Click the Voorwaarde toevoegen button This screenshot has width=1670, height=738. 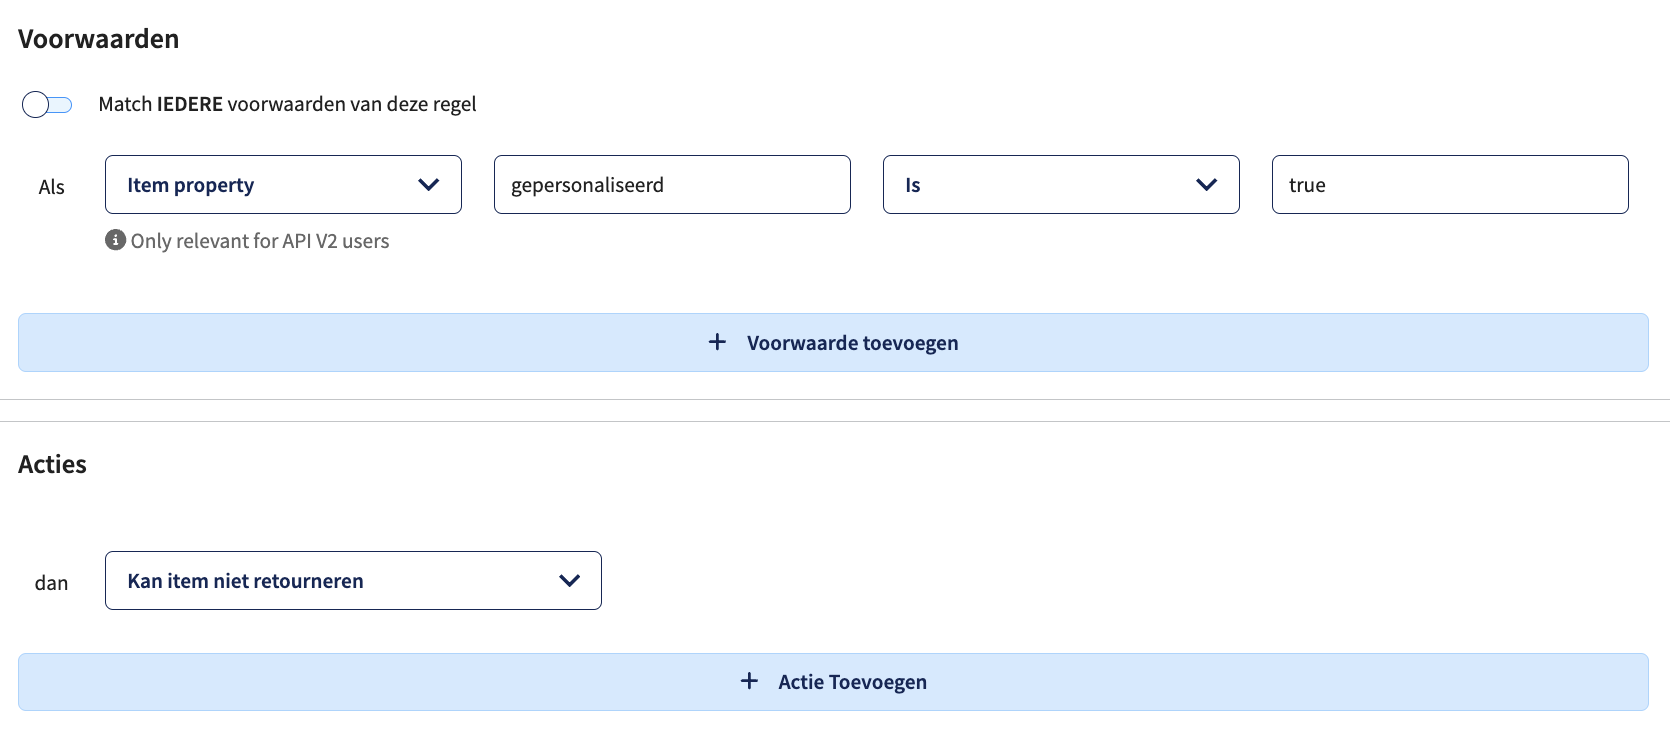point(833,343)
